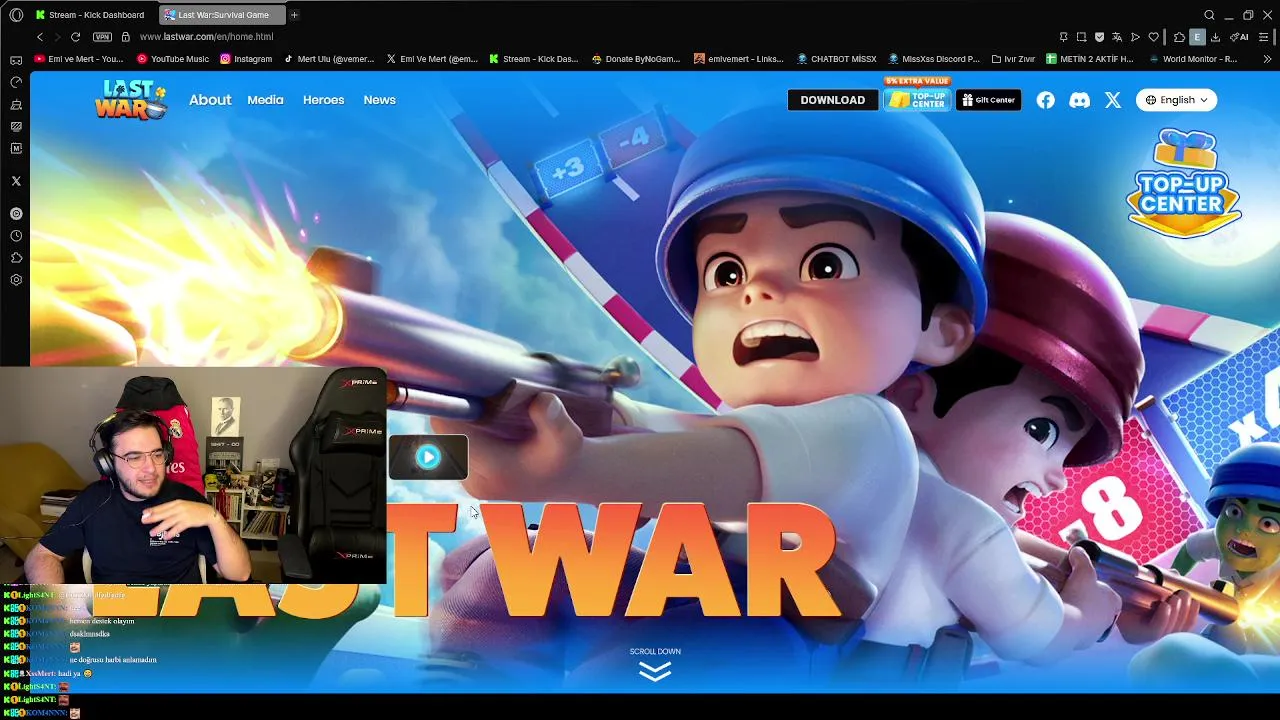Show more bookmarks with double chevron
1280x720 pixels.
pos(1268,59)
